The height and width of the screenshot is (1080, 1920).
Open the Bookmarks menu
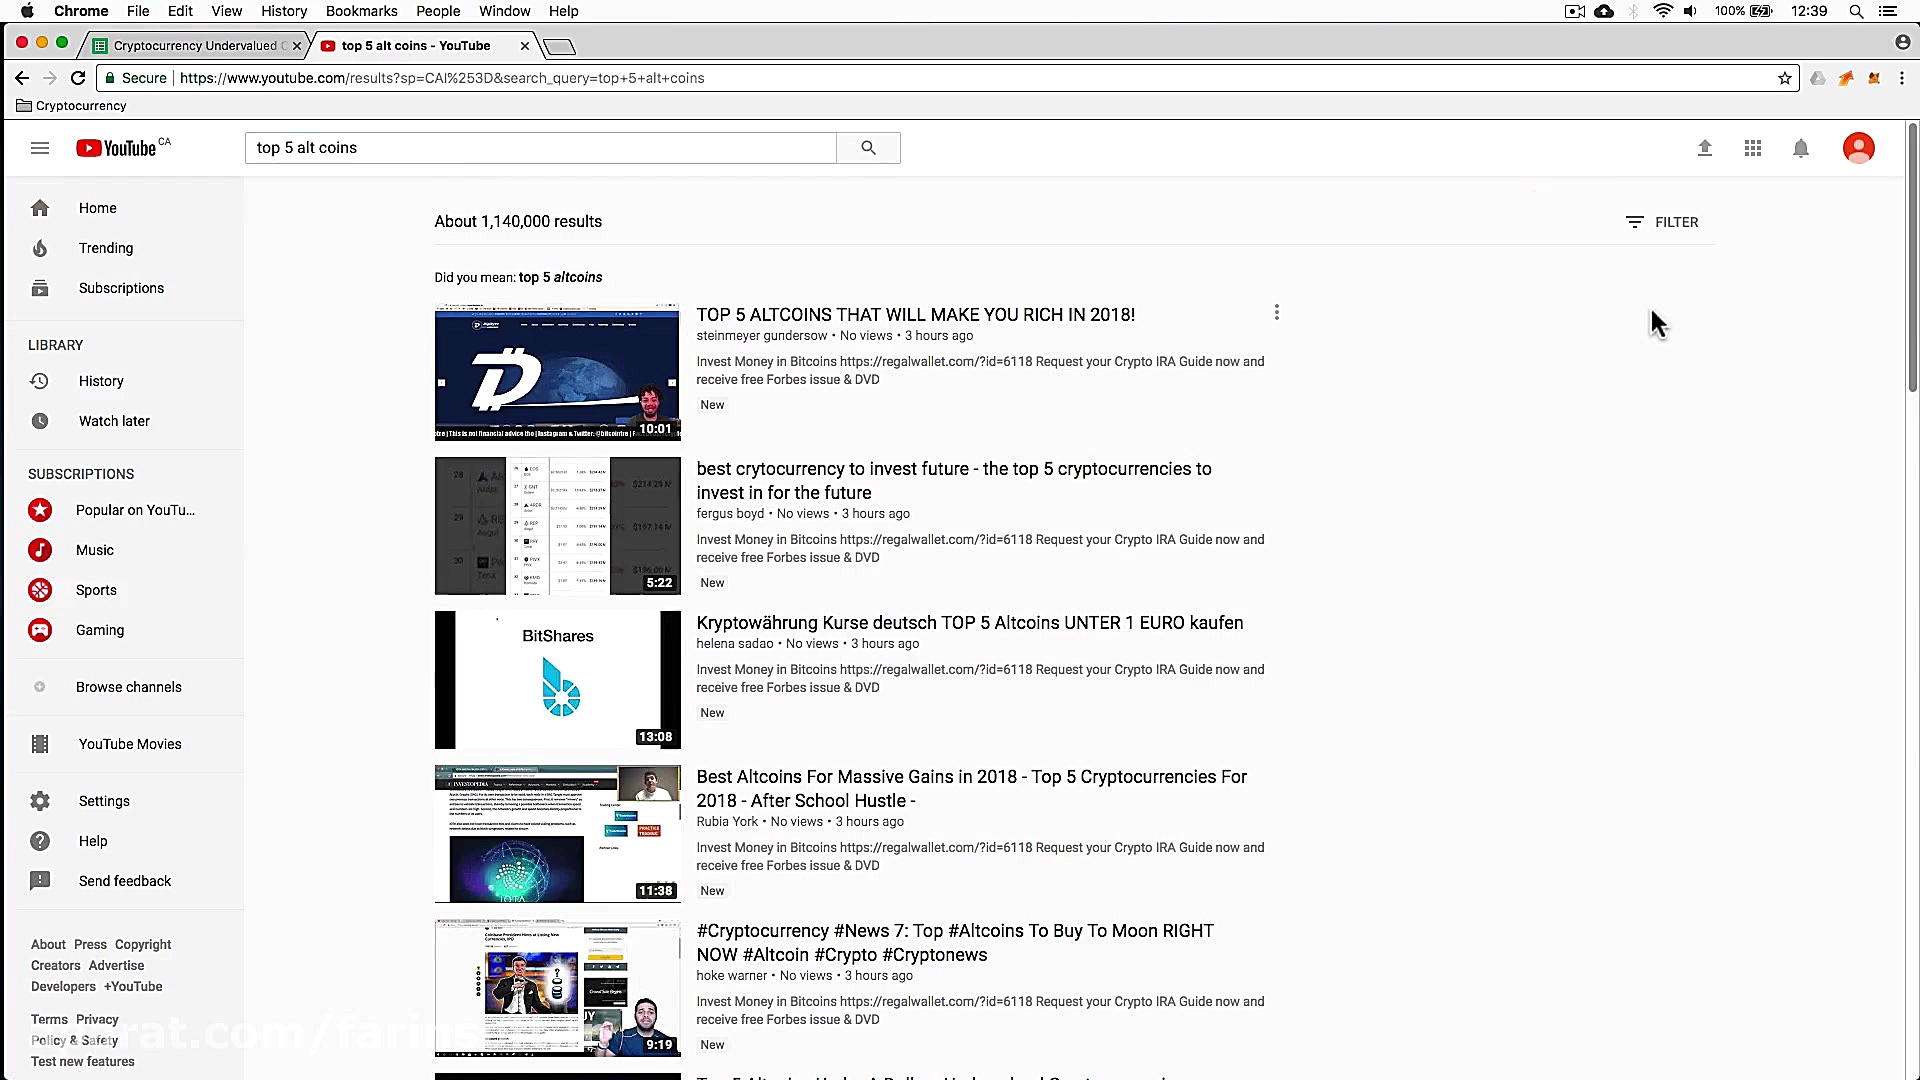(361, 11)
